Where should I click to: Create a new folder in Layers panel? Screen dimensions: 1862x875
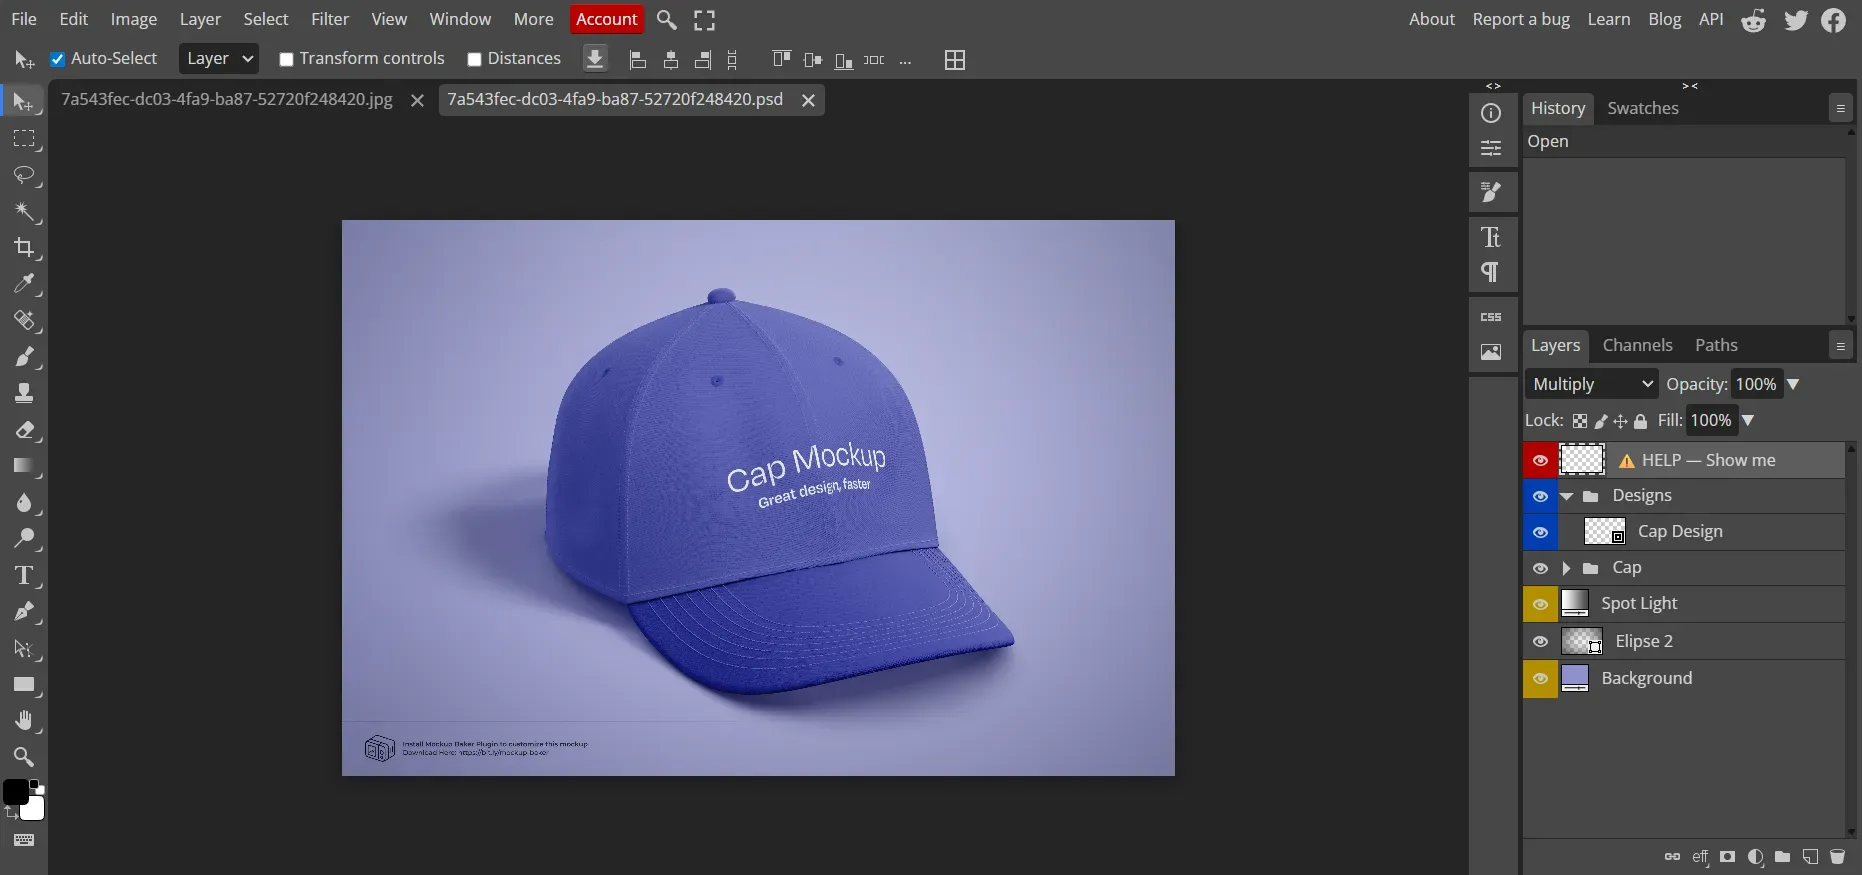[1782, 857]
